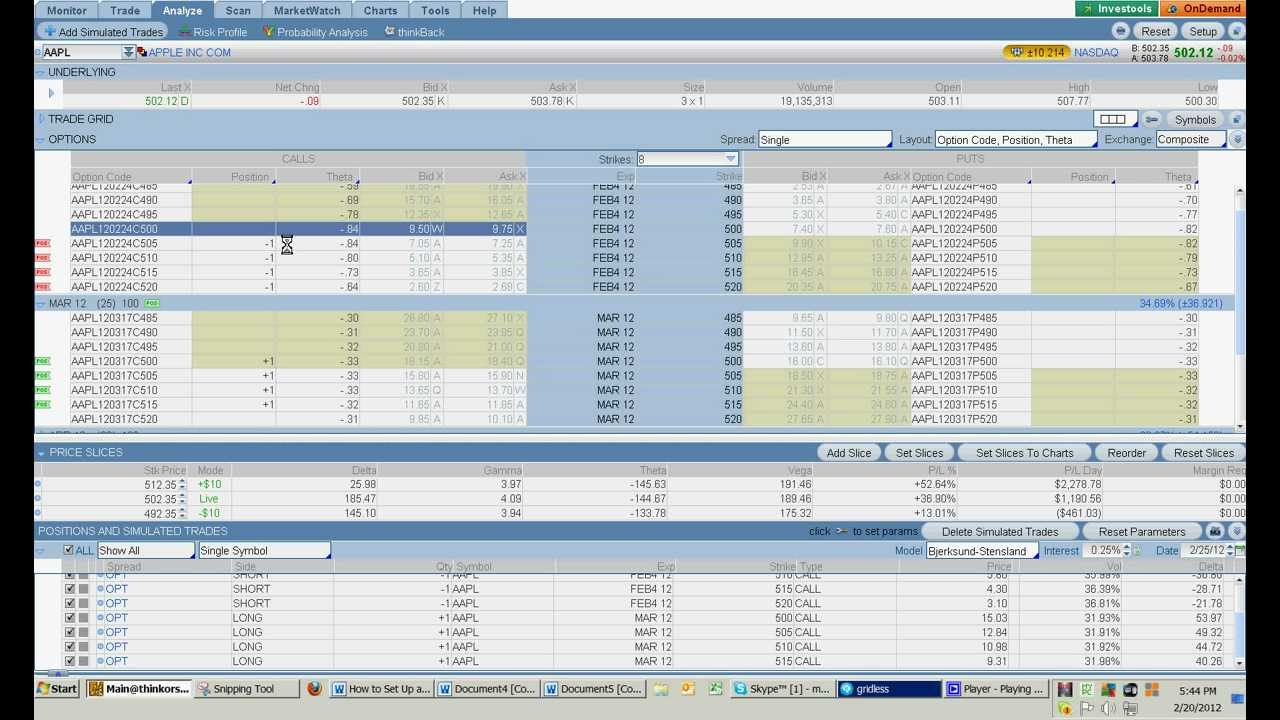
Task: Click the camera icon beside Reset Parameters
Action: tap(1214, 532)
